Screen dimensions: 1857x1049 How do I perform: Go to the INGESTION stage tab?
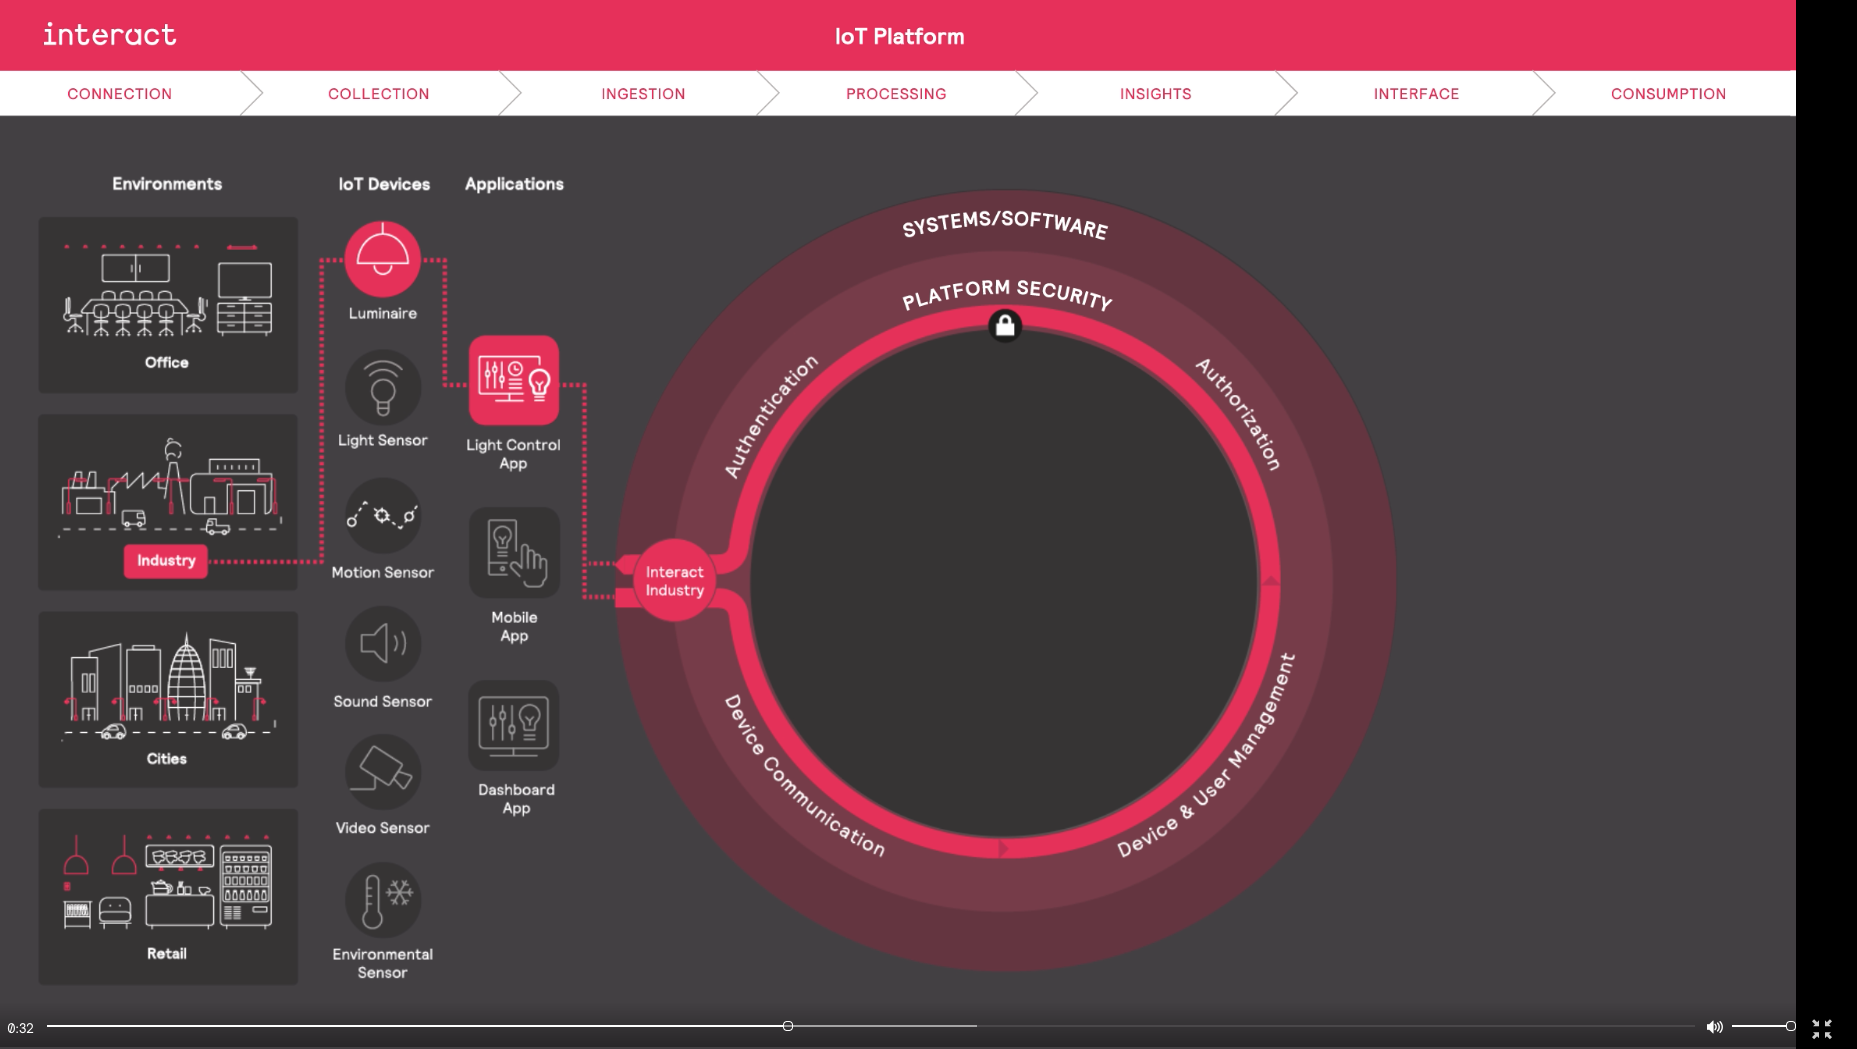coord(643,94)
